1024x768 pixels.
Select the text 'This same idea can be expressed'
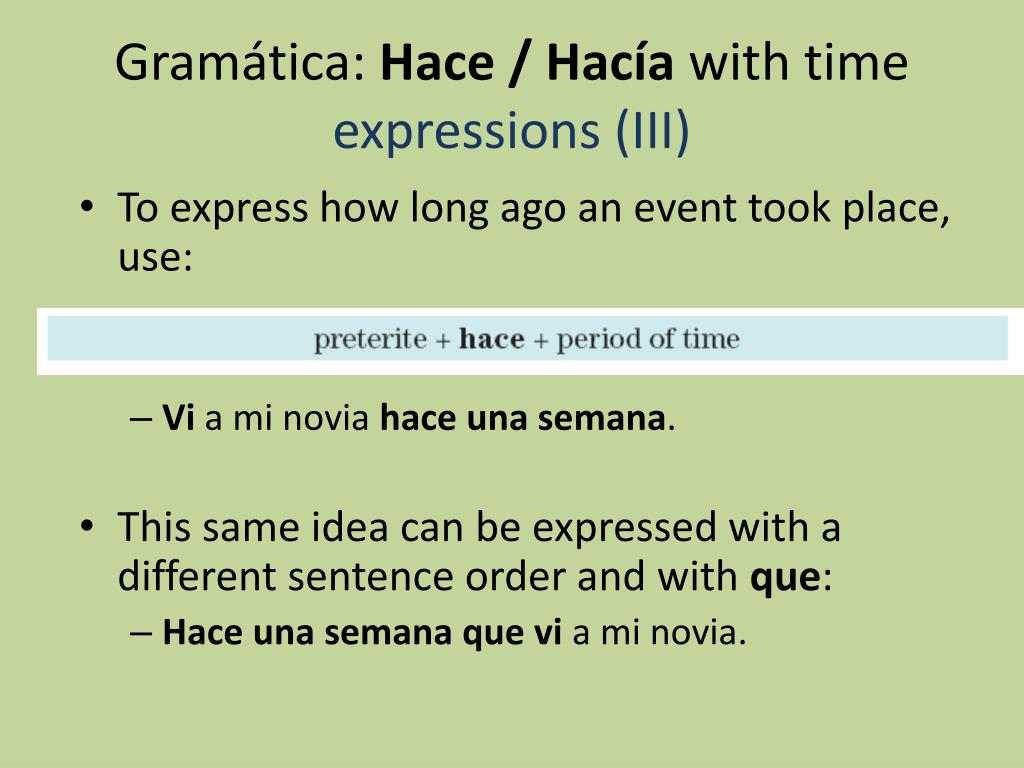click(x=417, y=528)
